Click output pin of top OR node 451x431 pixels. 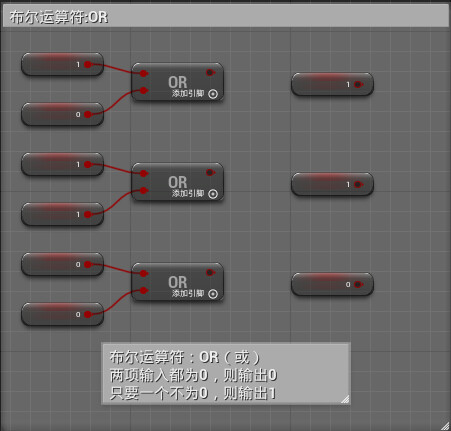point(211,72)
